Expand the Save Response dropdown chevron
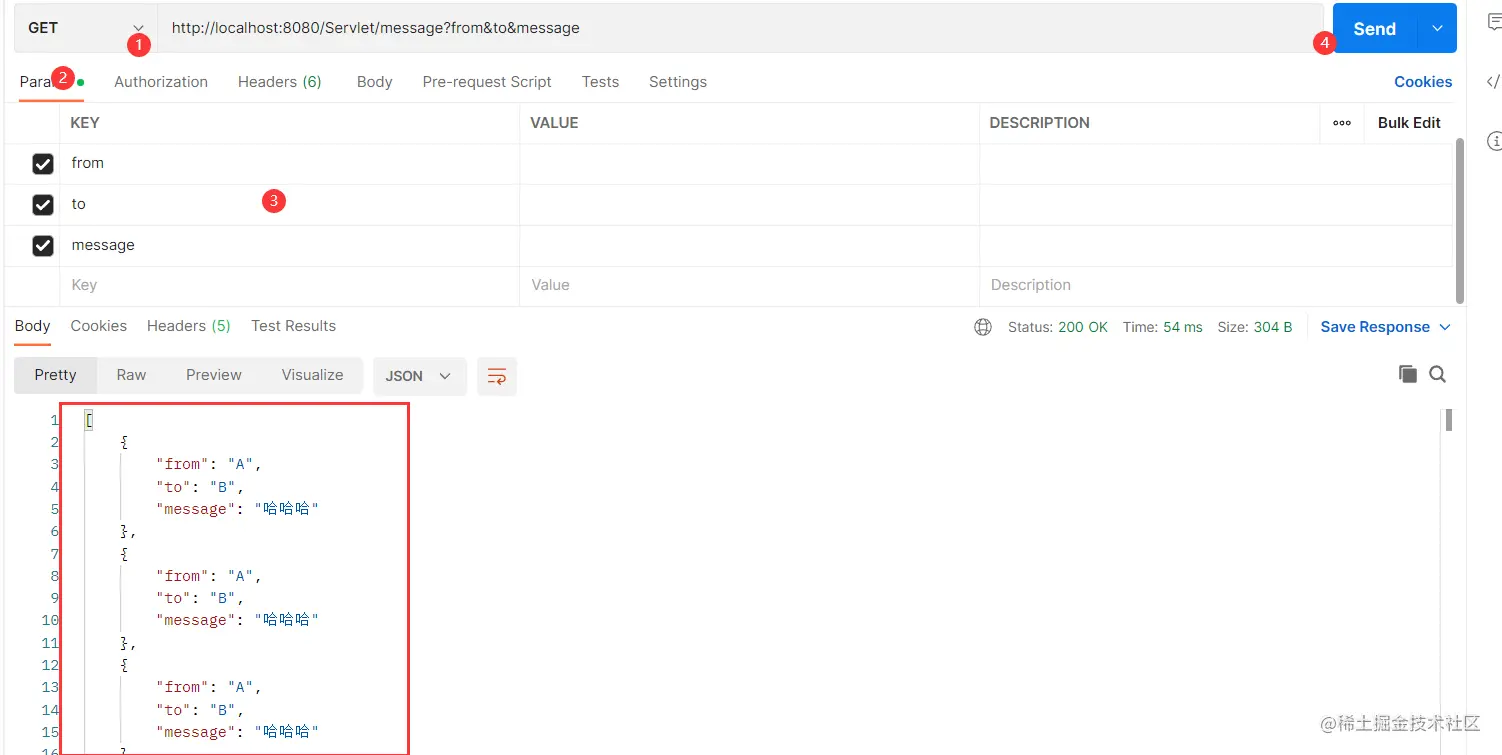The height and width of the screenshot is (755, 1502). point(1445,327)
